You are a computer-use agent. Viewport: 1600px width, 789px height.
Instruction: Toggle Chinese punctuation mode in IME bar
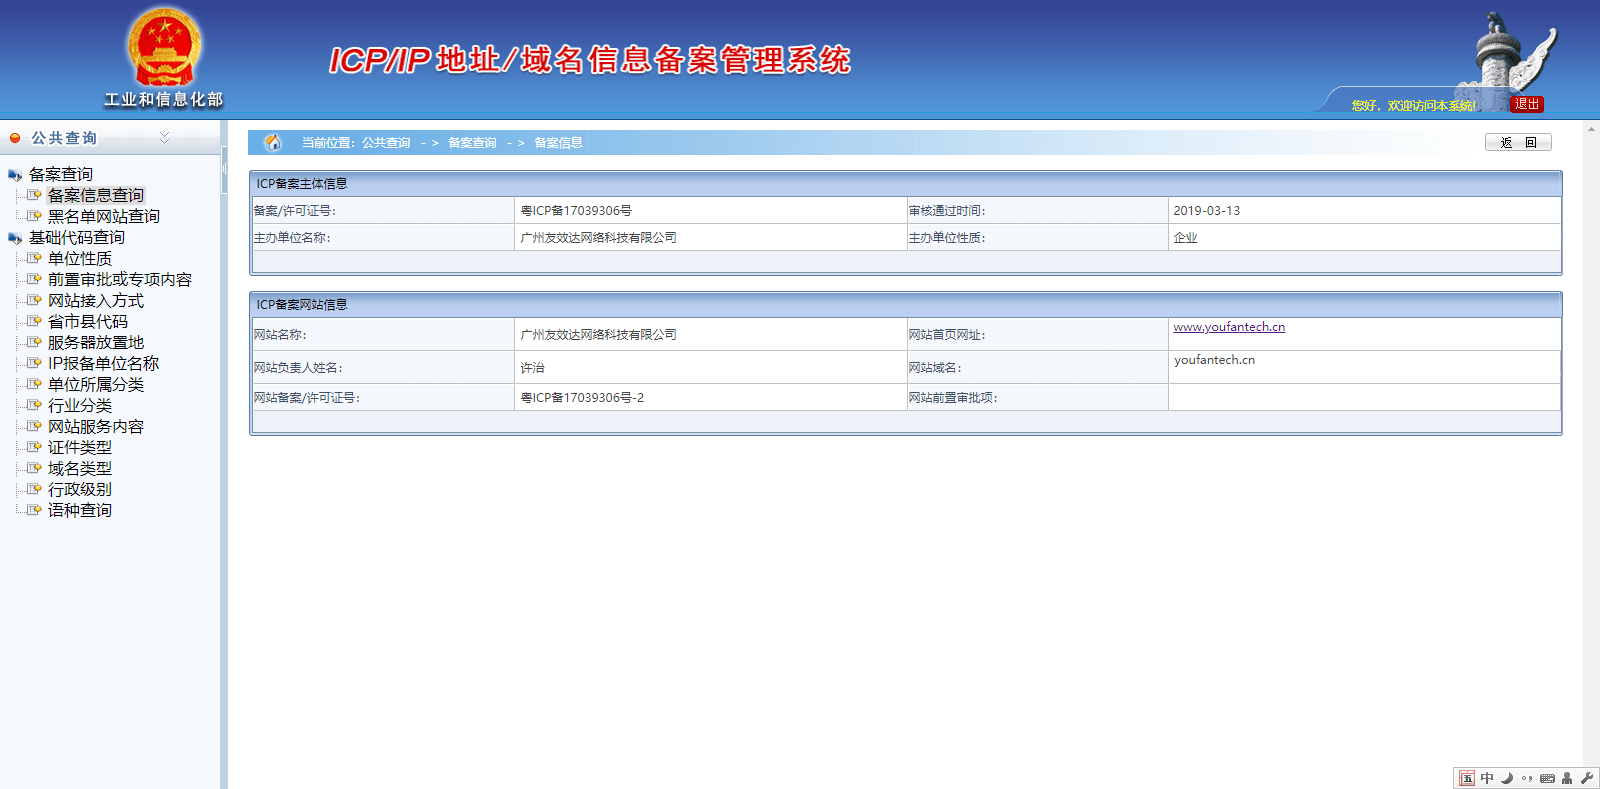(1527, 778)
